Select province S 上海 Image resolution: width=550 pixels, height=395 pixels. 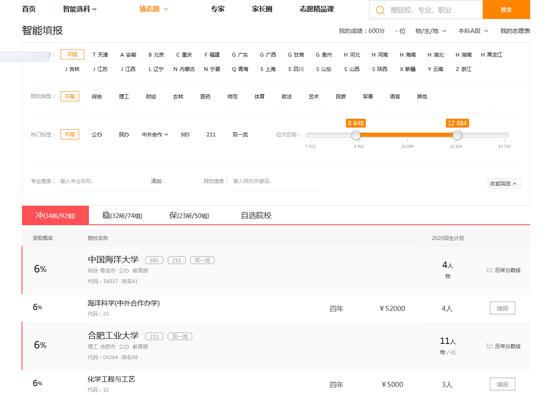pyautogui.click(x=268, y=69)
